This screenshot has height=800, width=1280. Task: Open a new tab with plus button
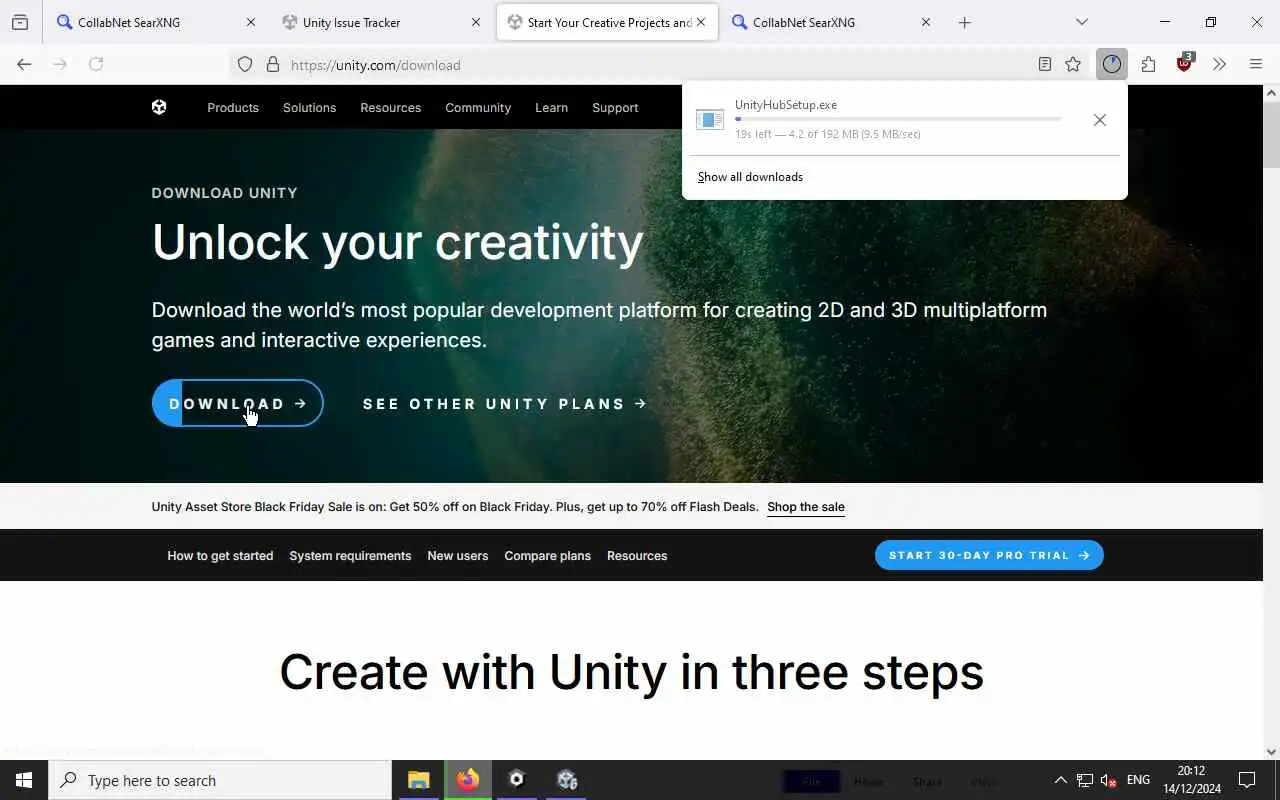coord(964,22)
